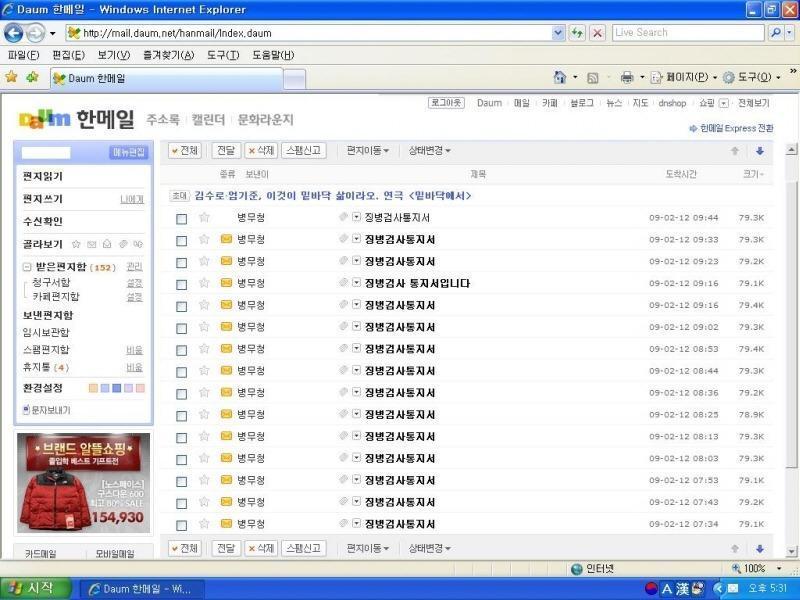Click the browser Forward arrow button

coord(36,33)
